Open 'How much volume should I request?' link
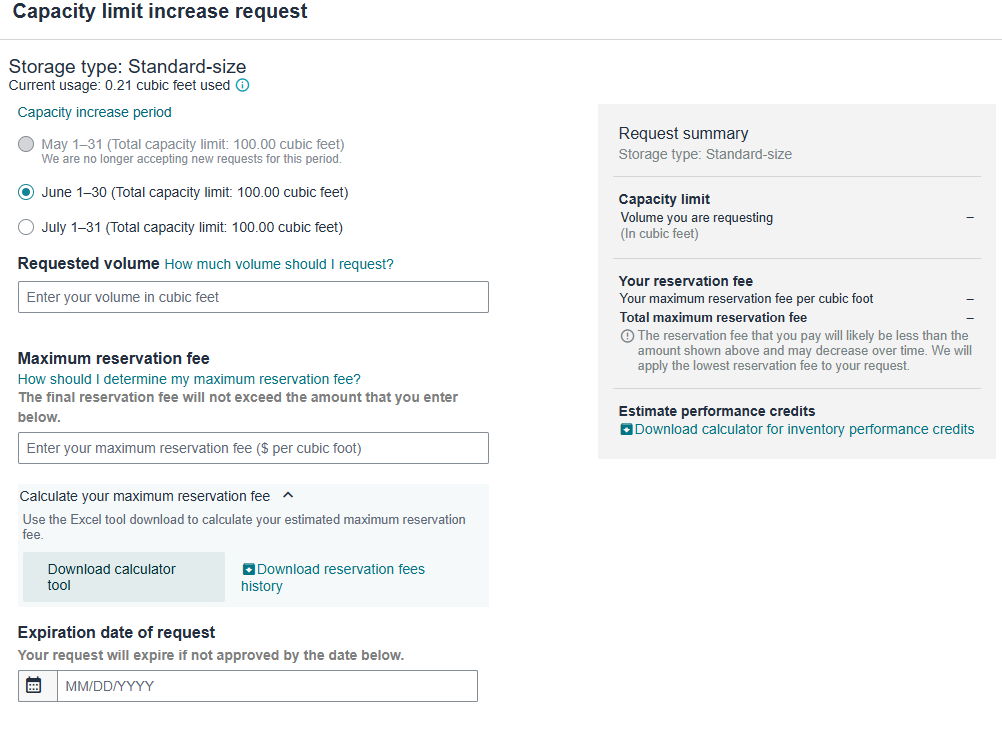Screen dimensions: 1002x741 (x=279, y=264)
